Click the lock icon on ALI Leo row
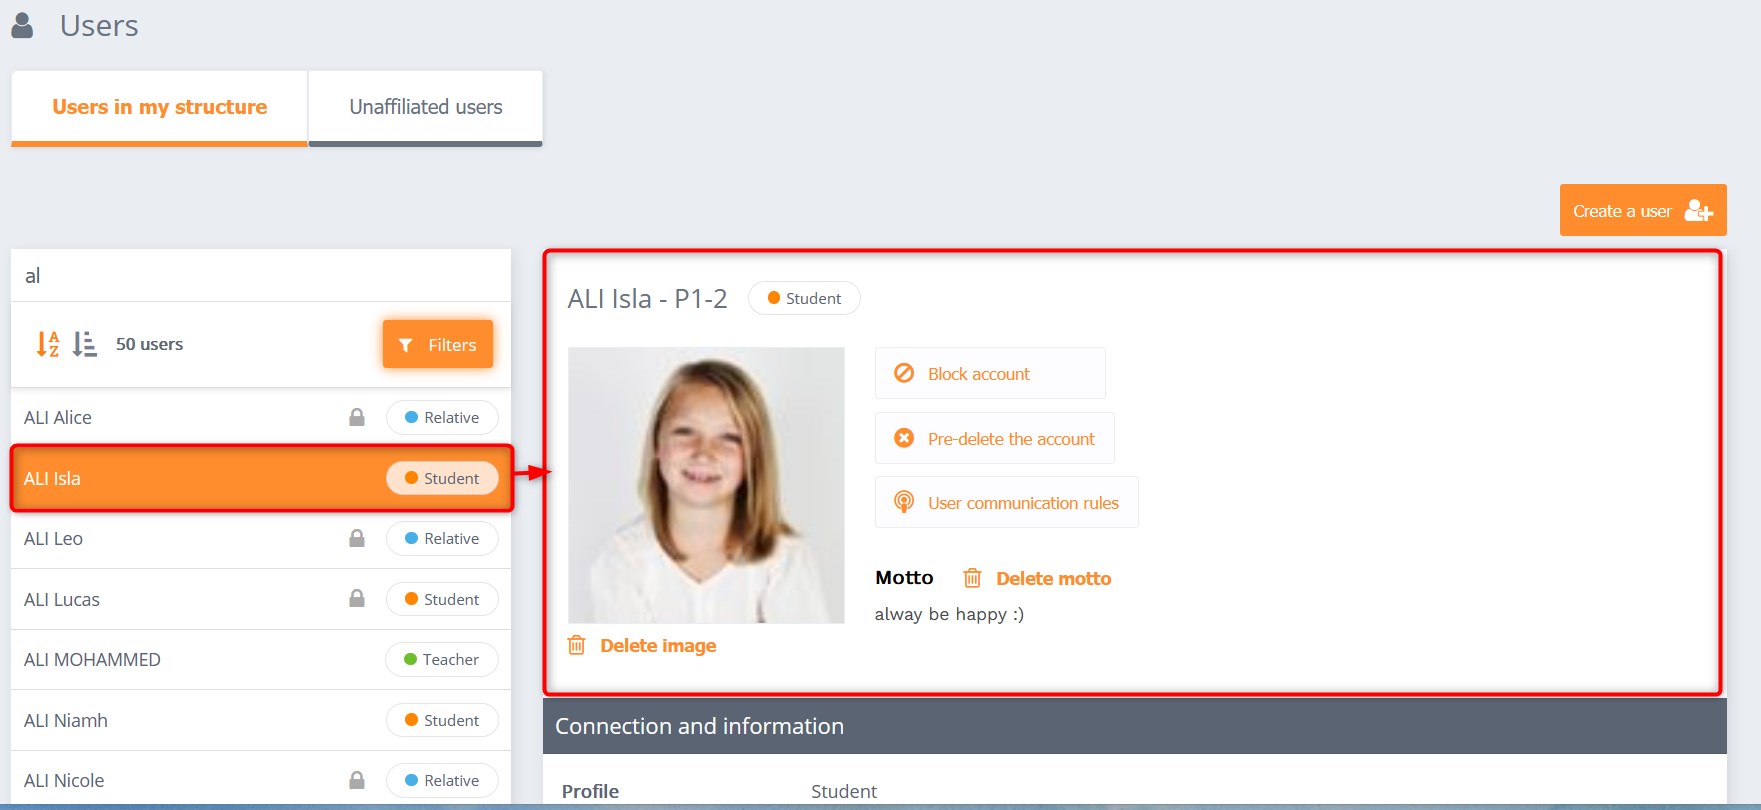Image resolution: width=1761 pixels, height=810 pixels. point(357,538)
